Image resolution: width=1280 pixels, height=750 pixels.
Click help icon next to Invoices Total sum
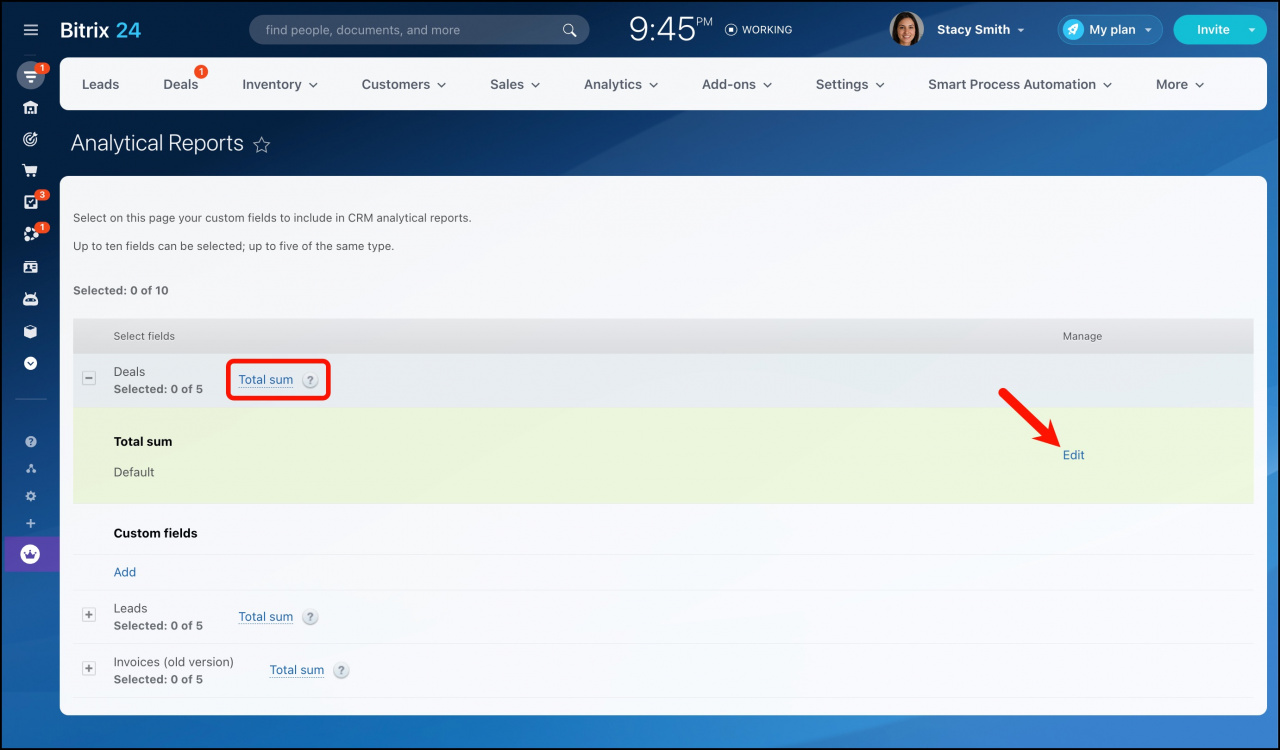click(341, 671)
